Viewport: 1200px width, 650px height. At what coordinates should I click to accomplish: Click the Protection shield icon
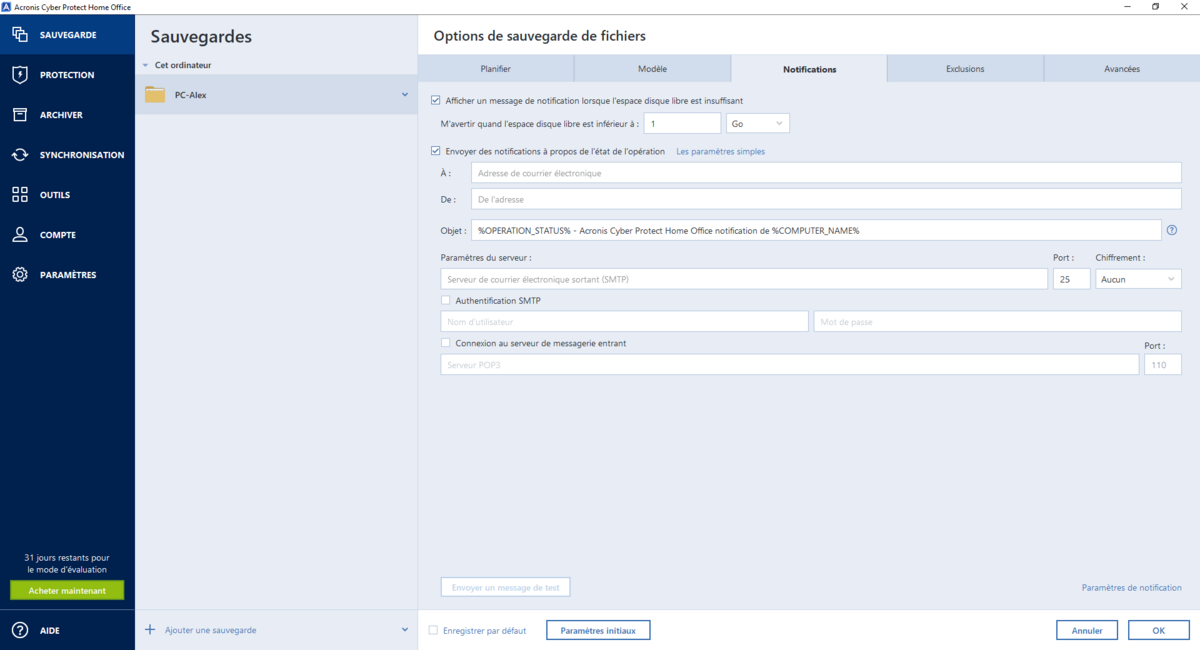pyautogui.click(x=20, y=75)
